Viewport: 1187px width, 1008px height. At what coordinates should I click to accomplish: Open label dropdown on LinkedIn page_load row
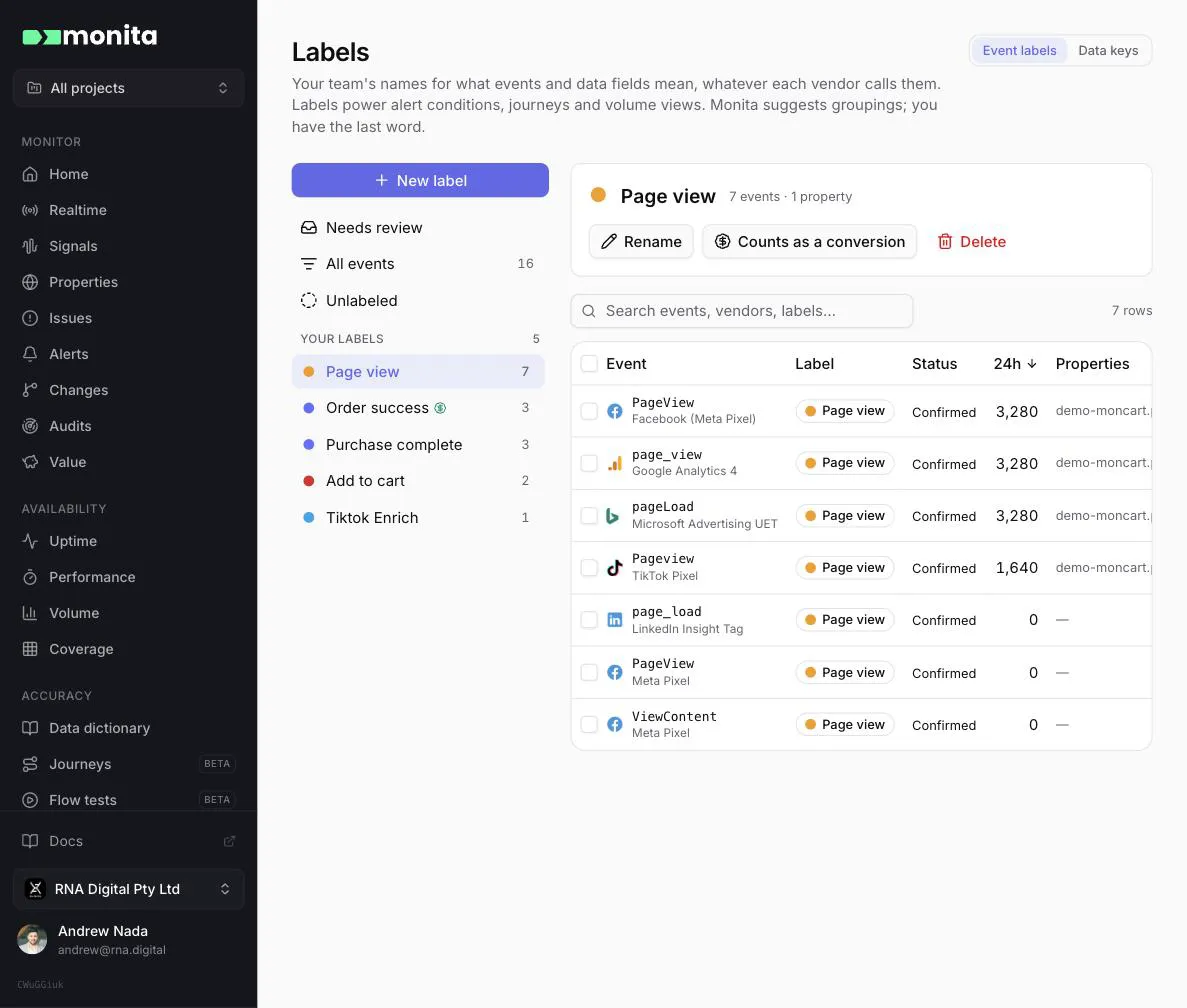pyautogui.click(x=845, y=620)
